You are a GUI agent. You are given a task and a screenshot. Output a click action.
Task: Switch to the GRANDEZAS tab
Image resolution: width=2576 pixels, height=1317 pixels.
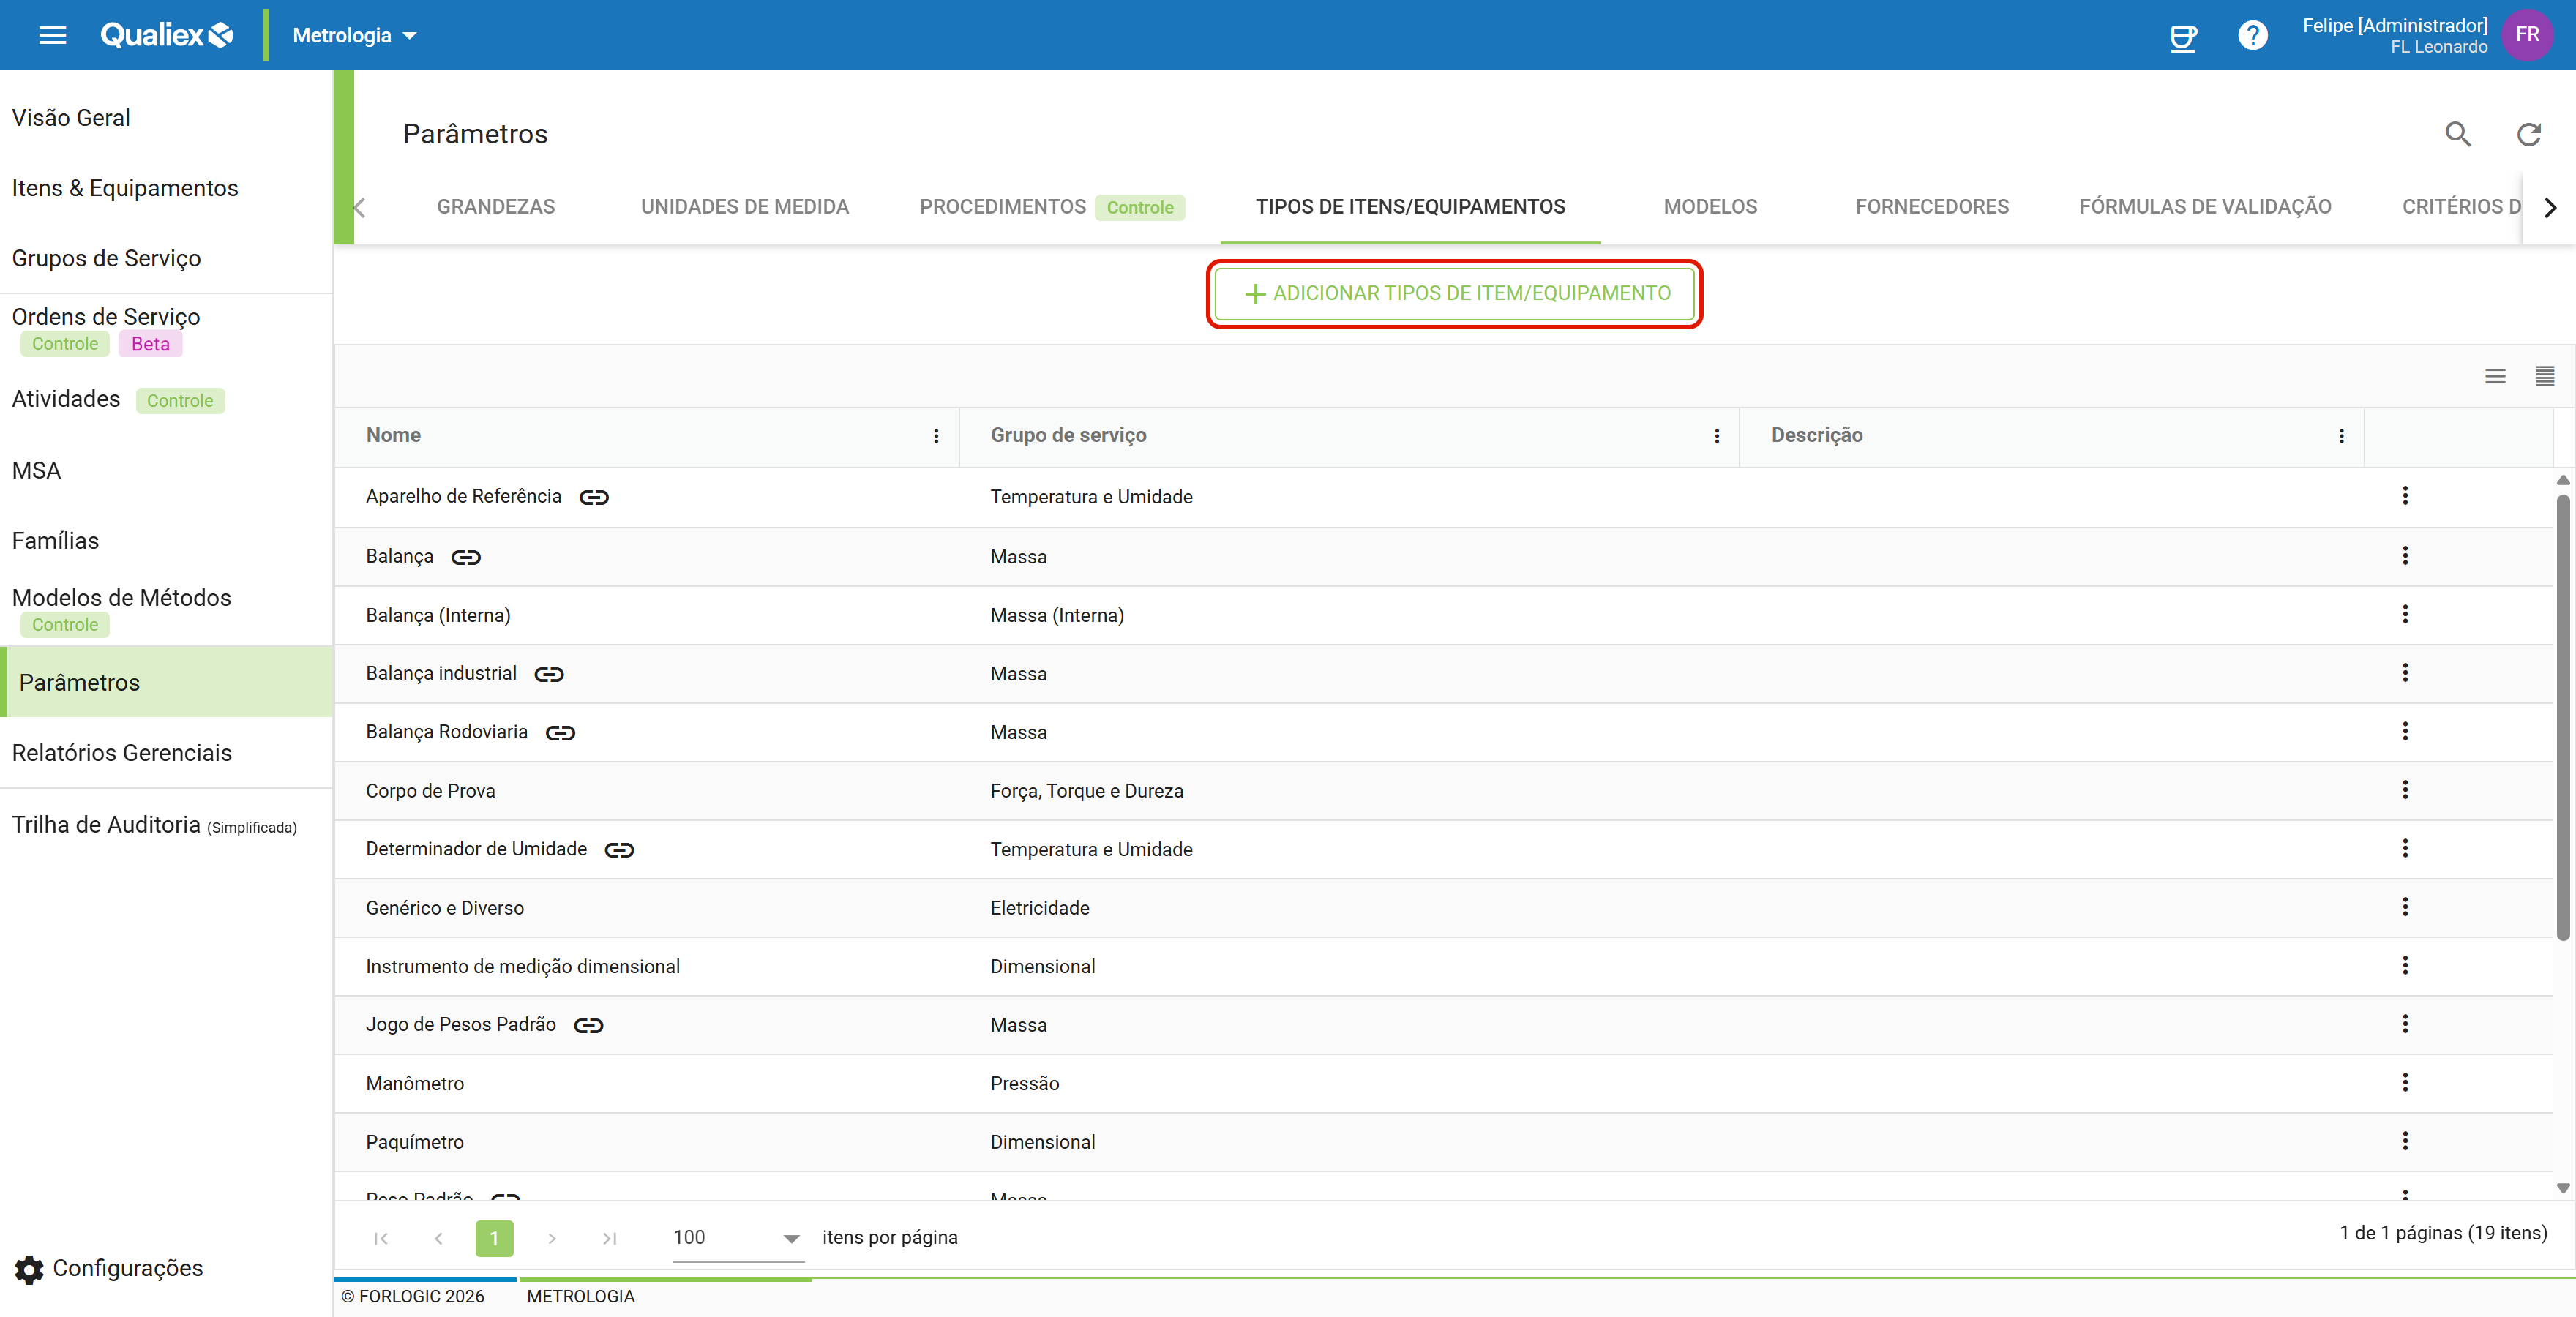[495, 207]
